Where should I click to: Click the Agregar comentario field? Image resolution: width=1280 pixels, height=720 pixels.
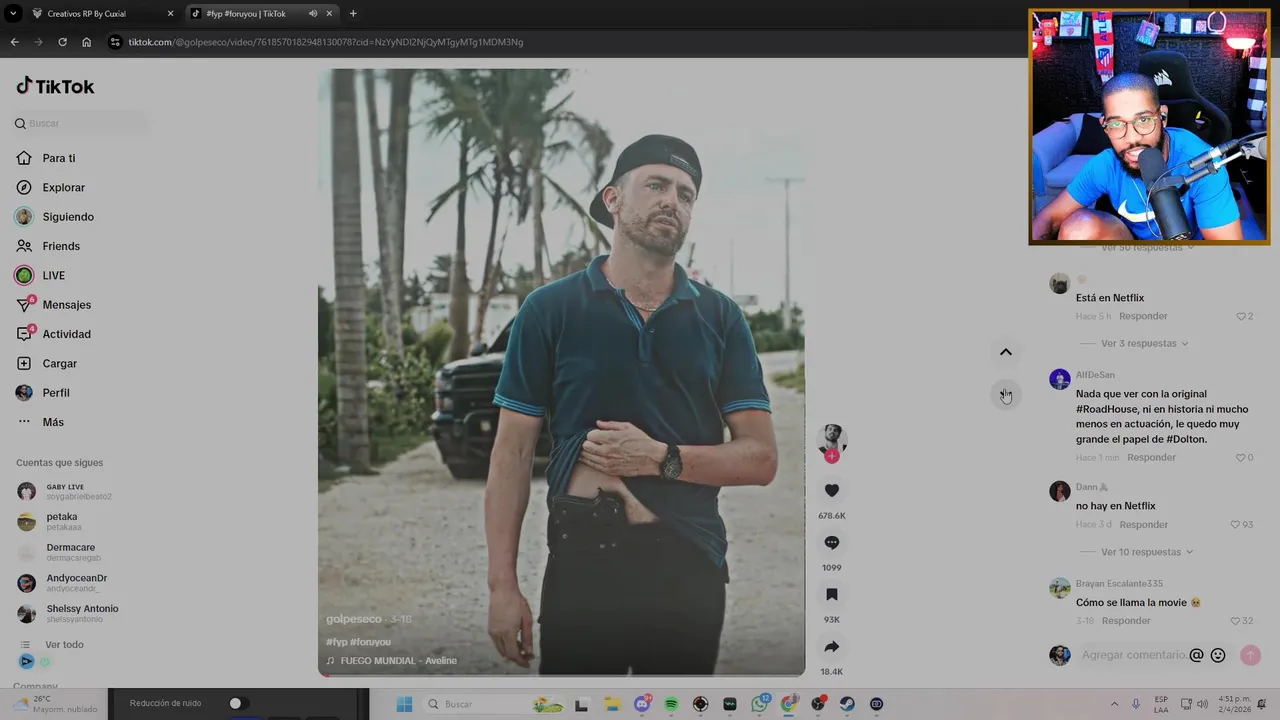pyautogui.click(x=1134, y=655)
